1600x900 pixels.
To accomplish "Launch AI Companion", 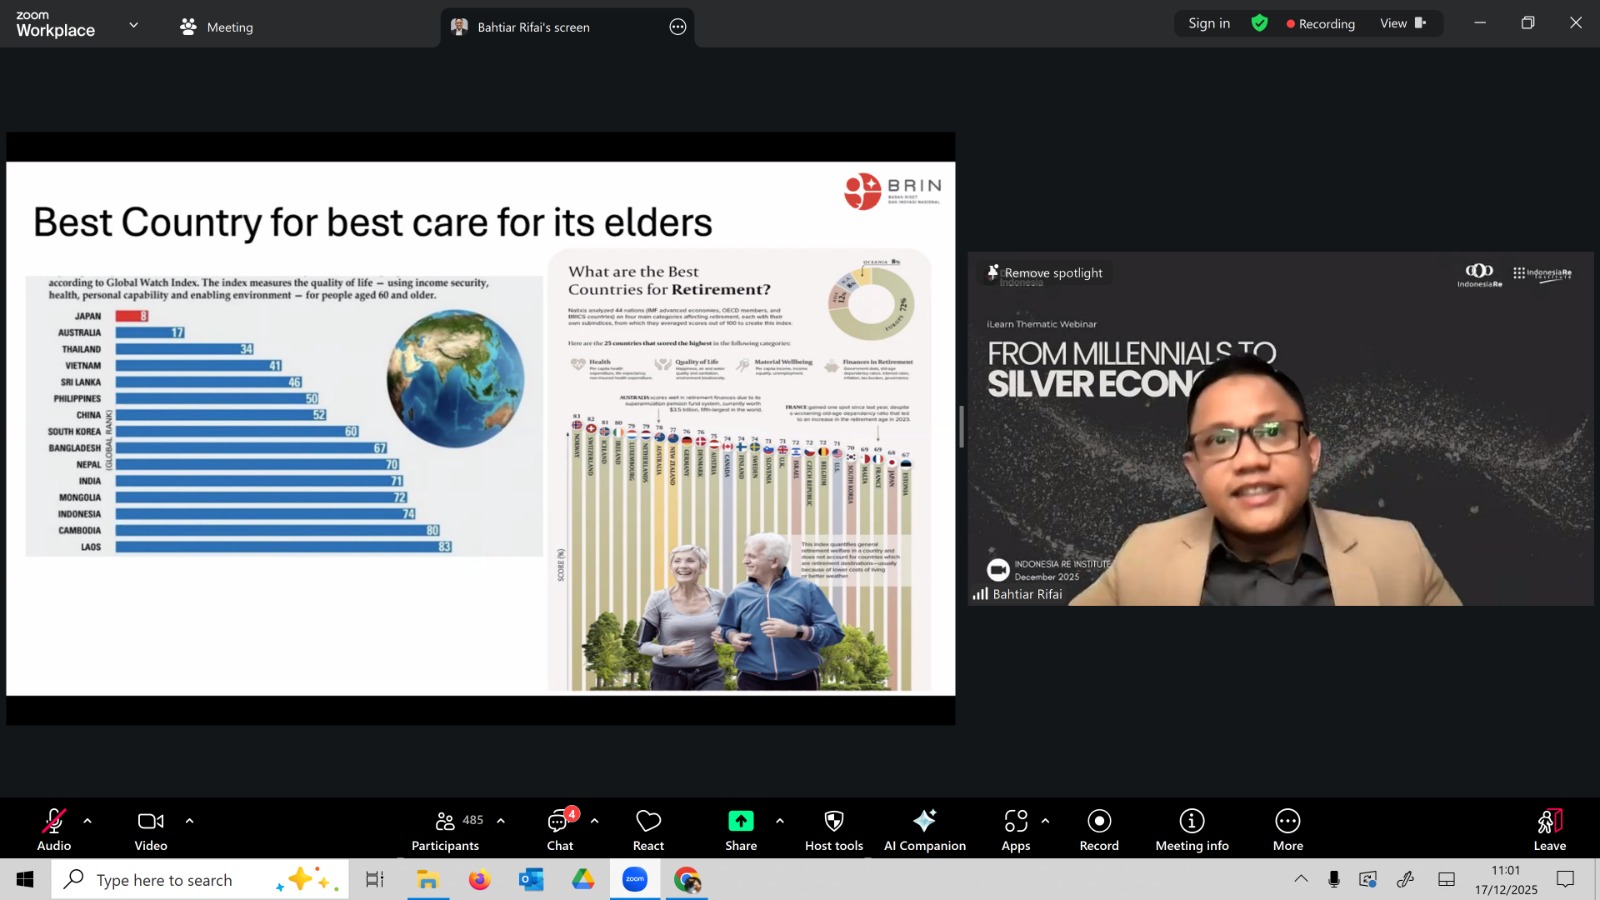I will tap(924, 830).
